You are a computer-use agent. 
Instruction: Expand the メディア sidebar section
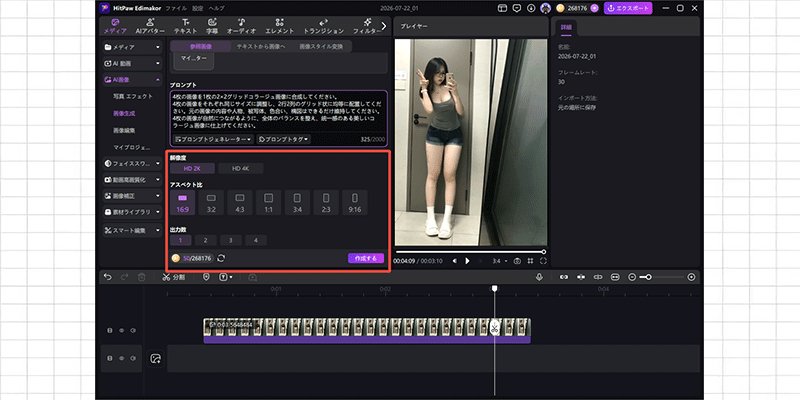(132, 47)
